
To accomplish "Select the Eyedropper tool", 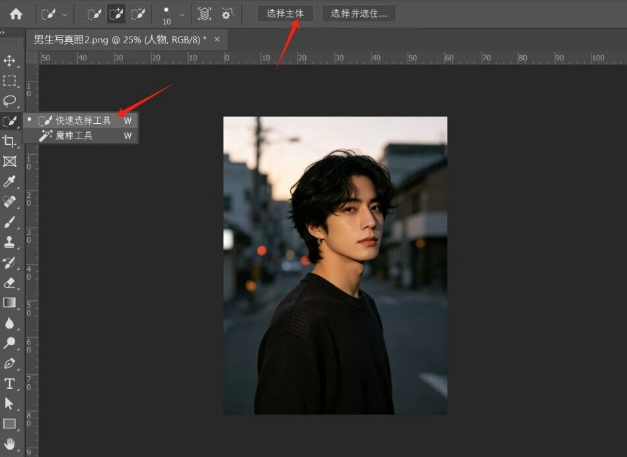I will click(x=9, y=182).
